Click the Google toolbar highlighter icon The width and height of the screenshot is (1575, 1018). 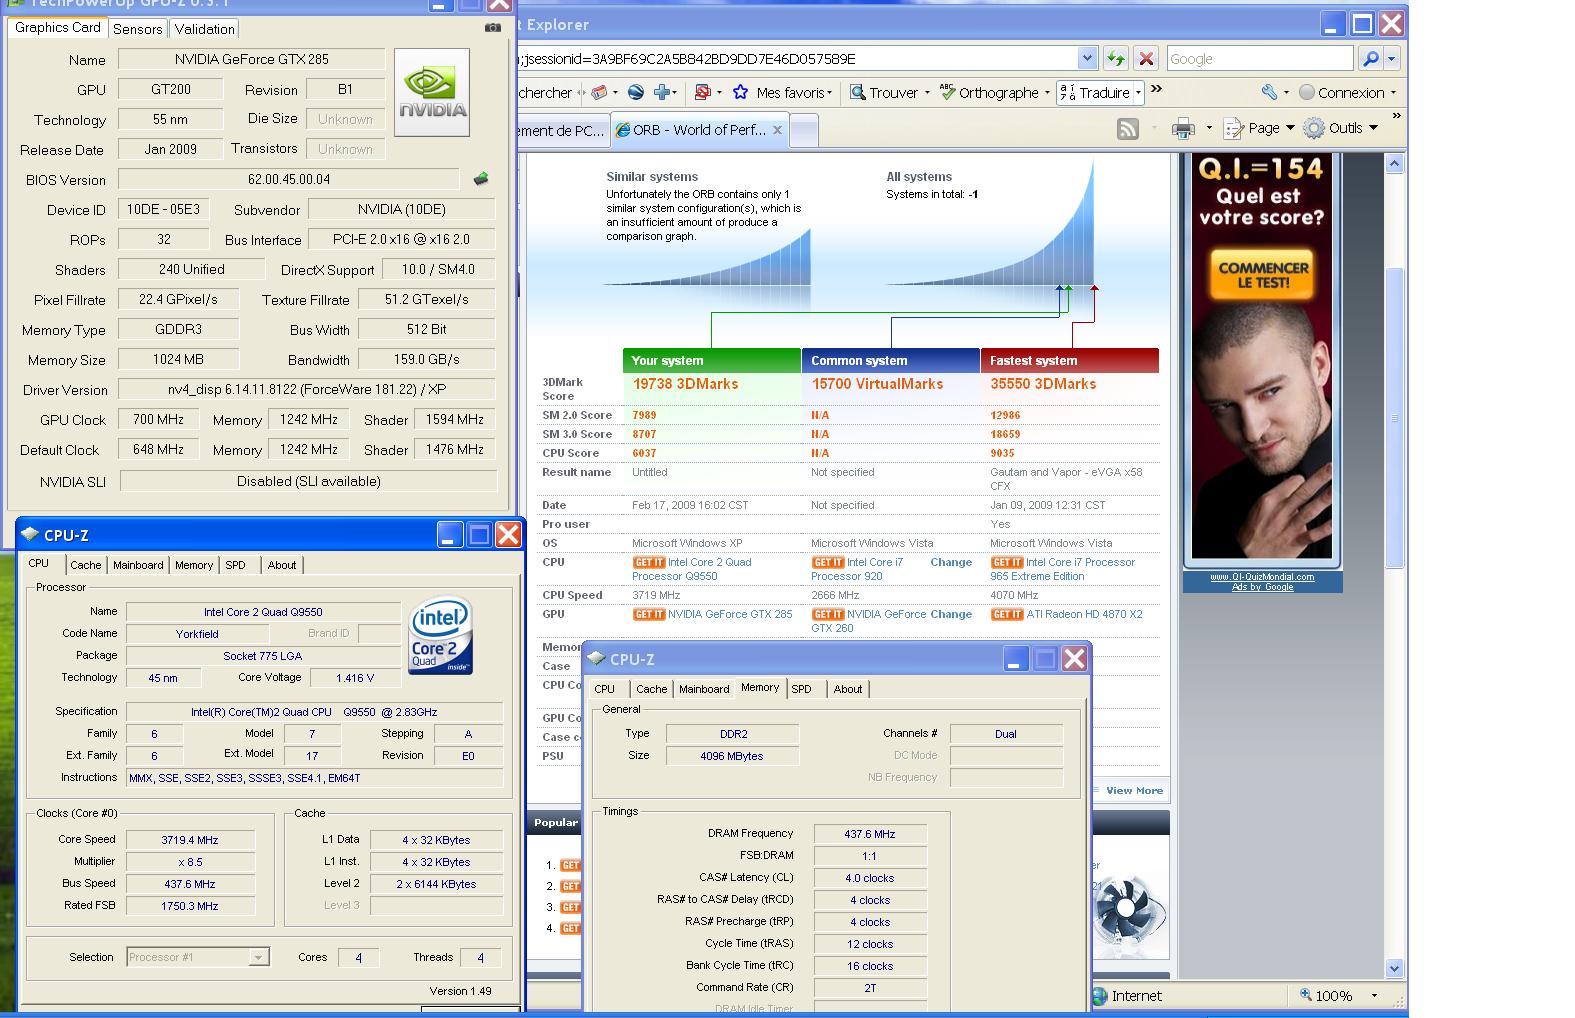pos(599,92)
